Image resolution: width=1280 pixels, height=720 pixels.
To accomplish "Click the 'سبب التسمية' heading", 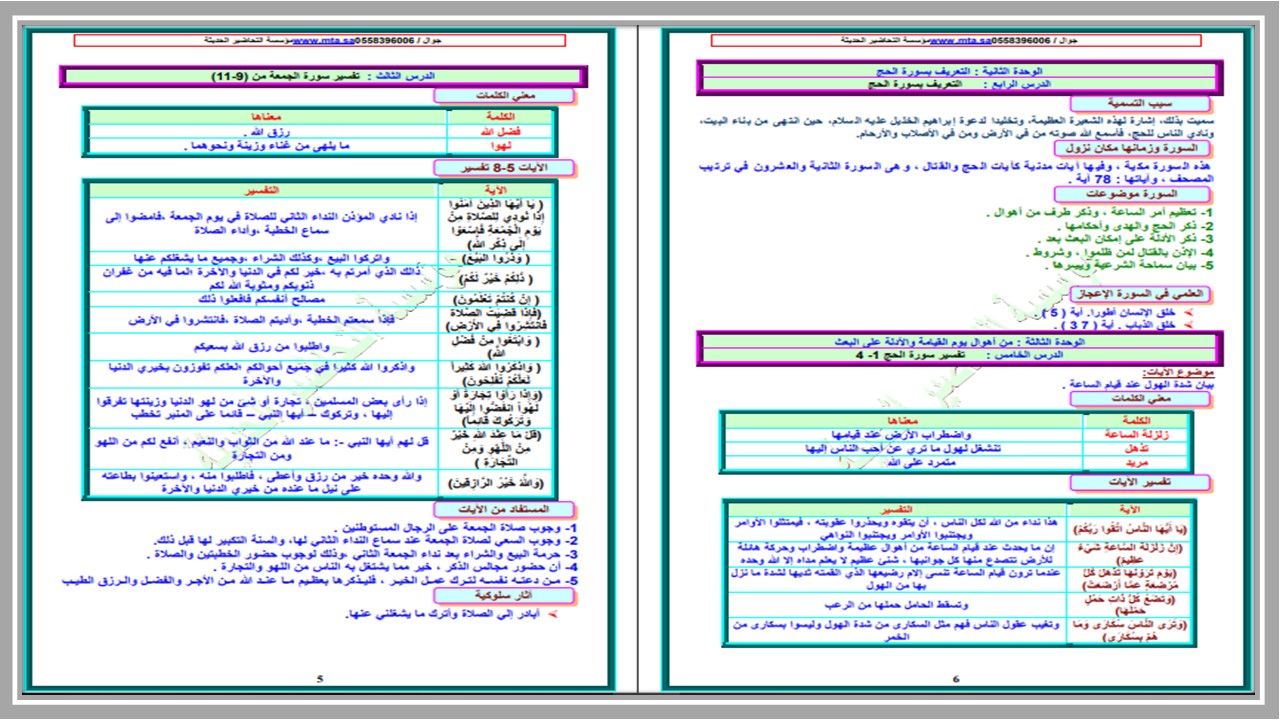I will tap(1140, 103).
